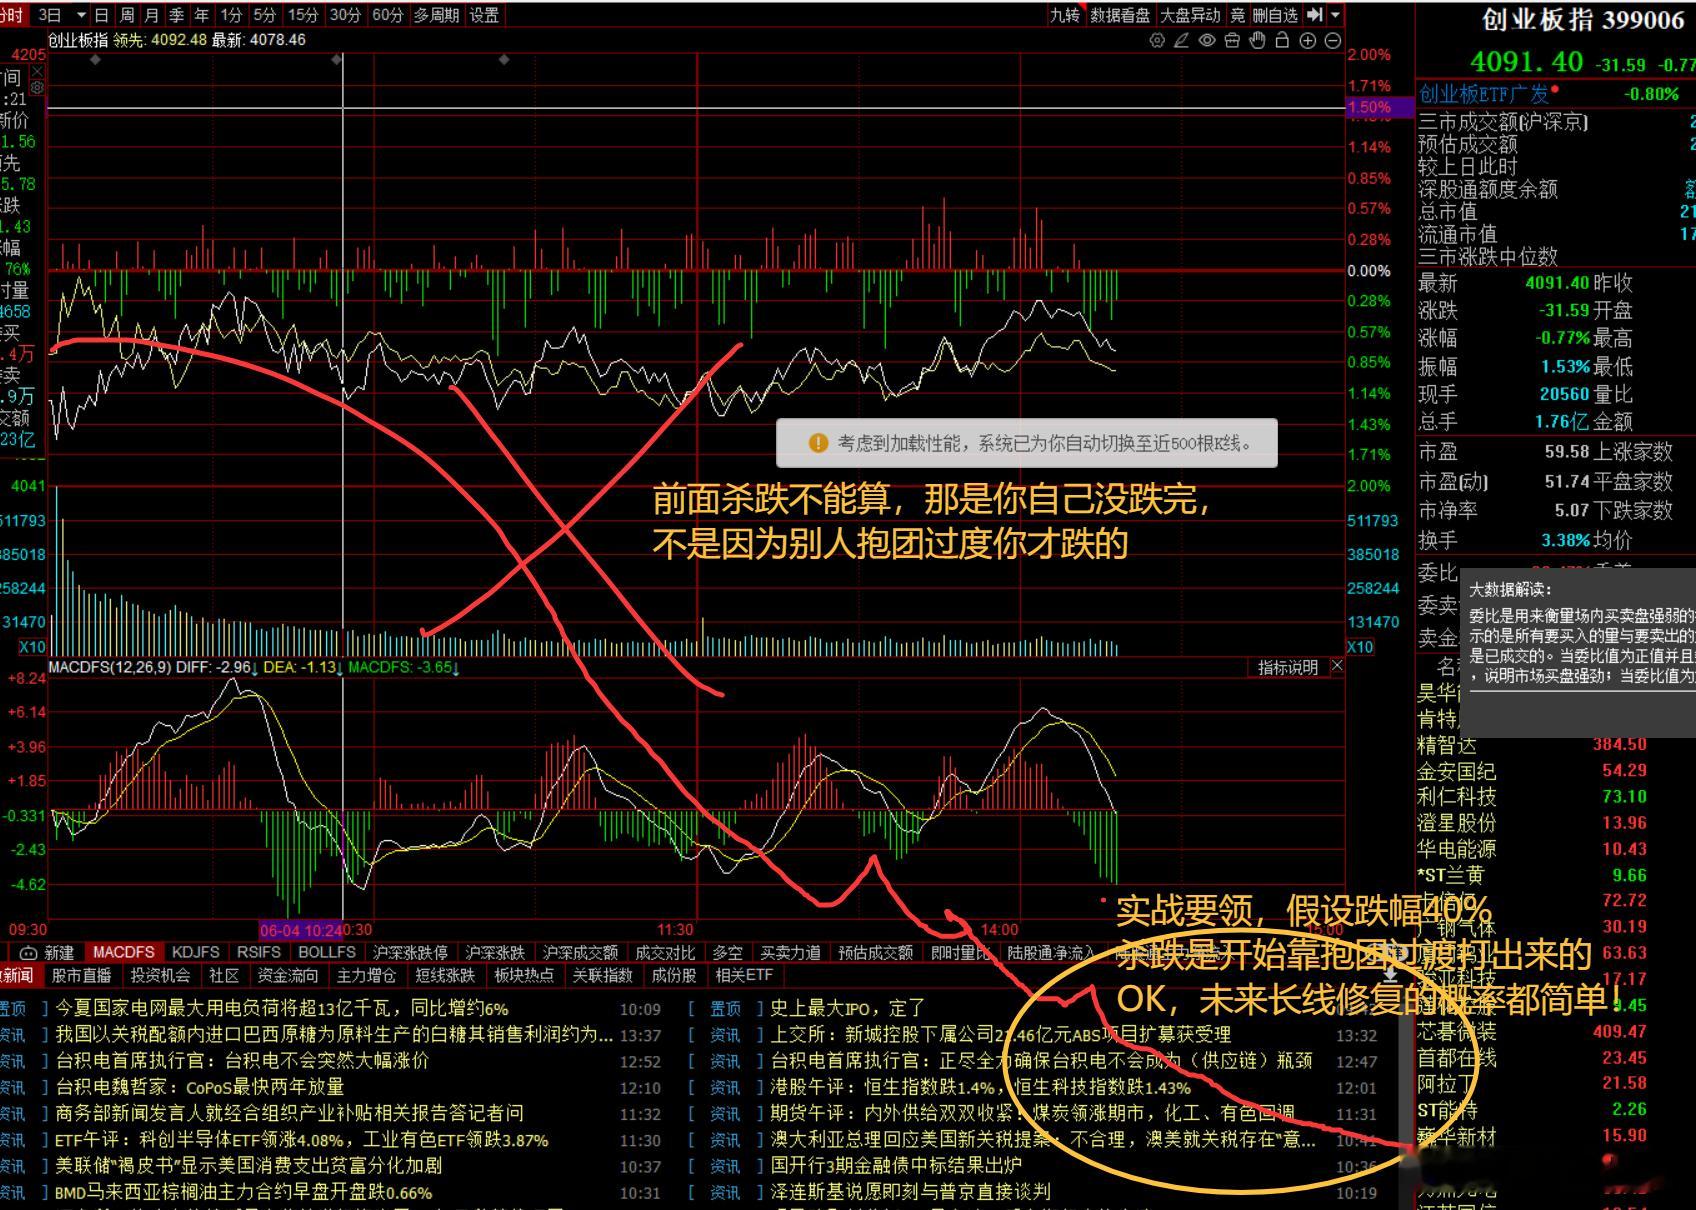Screen dimensions: 1696x1210
Task: Open news 史上最大IPO, 定了
Action: 847,1008
